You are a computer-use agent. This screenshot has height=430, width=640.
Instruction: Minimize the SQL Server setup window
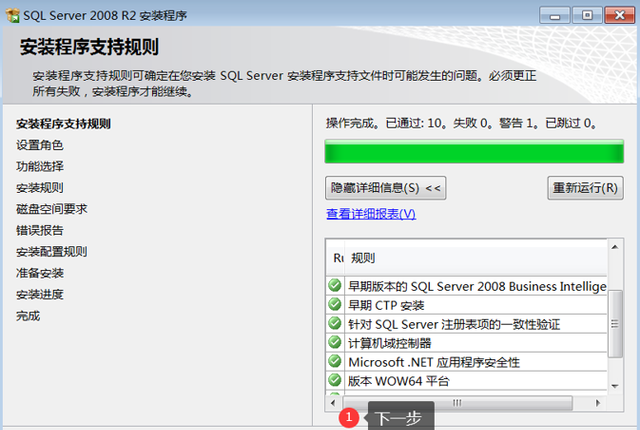[x=554, y=16]
